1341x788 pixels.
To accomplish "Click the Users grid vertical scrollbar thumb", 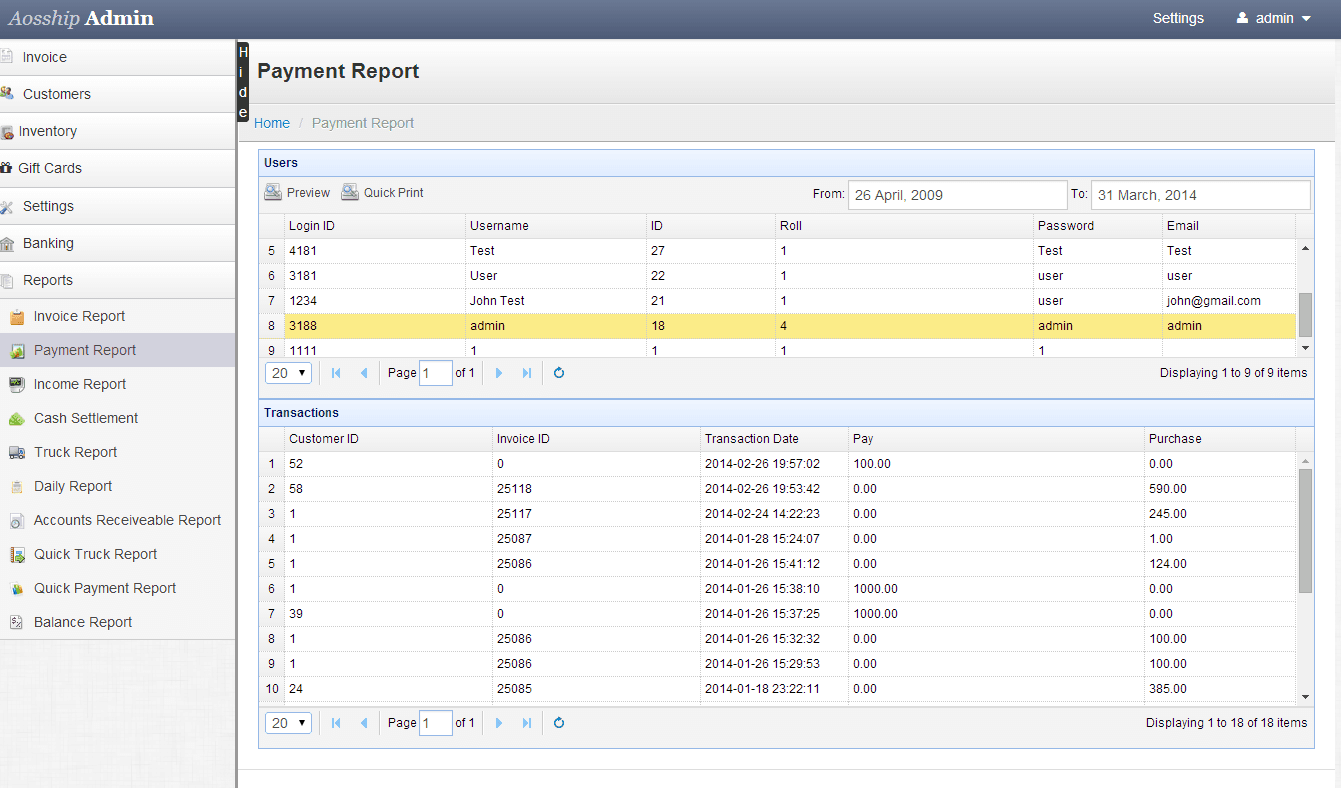I will click(1304, 315).
